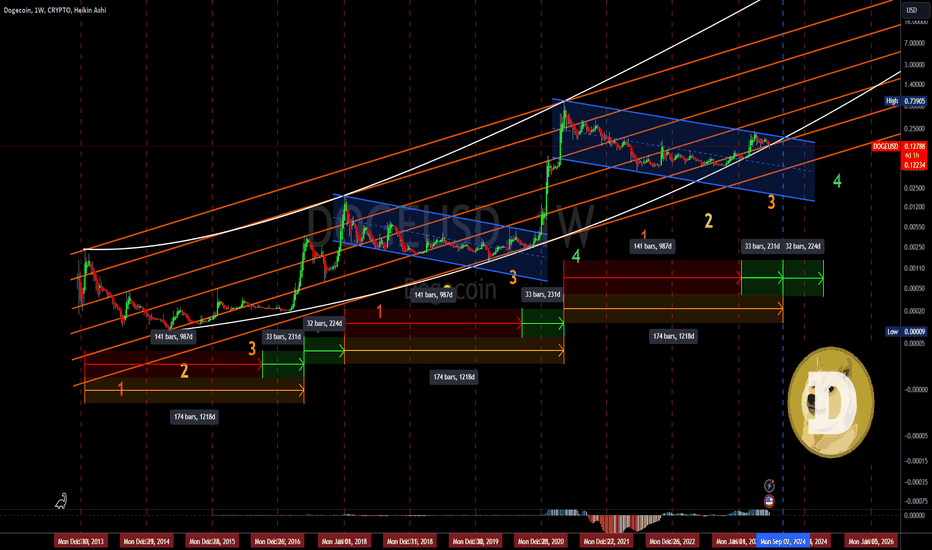The image size is (932, 550).
Task: Click the red DOGEUSD symbol label
Action: click(x=886, y=146)
